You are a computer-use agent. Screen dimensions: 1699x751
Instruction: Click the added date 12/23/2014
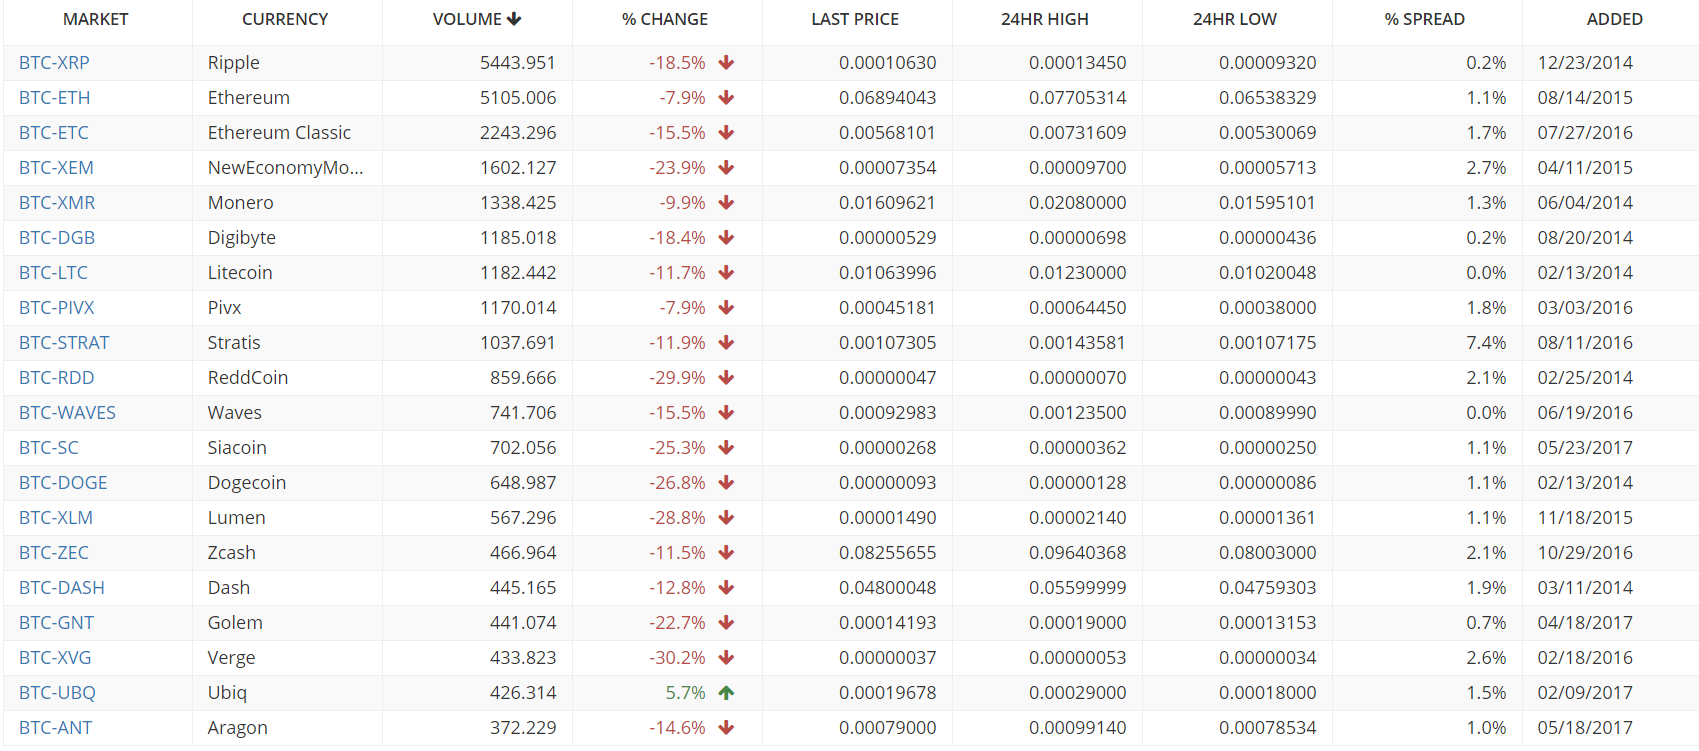(x=1585, y=63)
